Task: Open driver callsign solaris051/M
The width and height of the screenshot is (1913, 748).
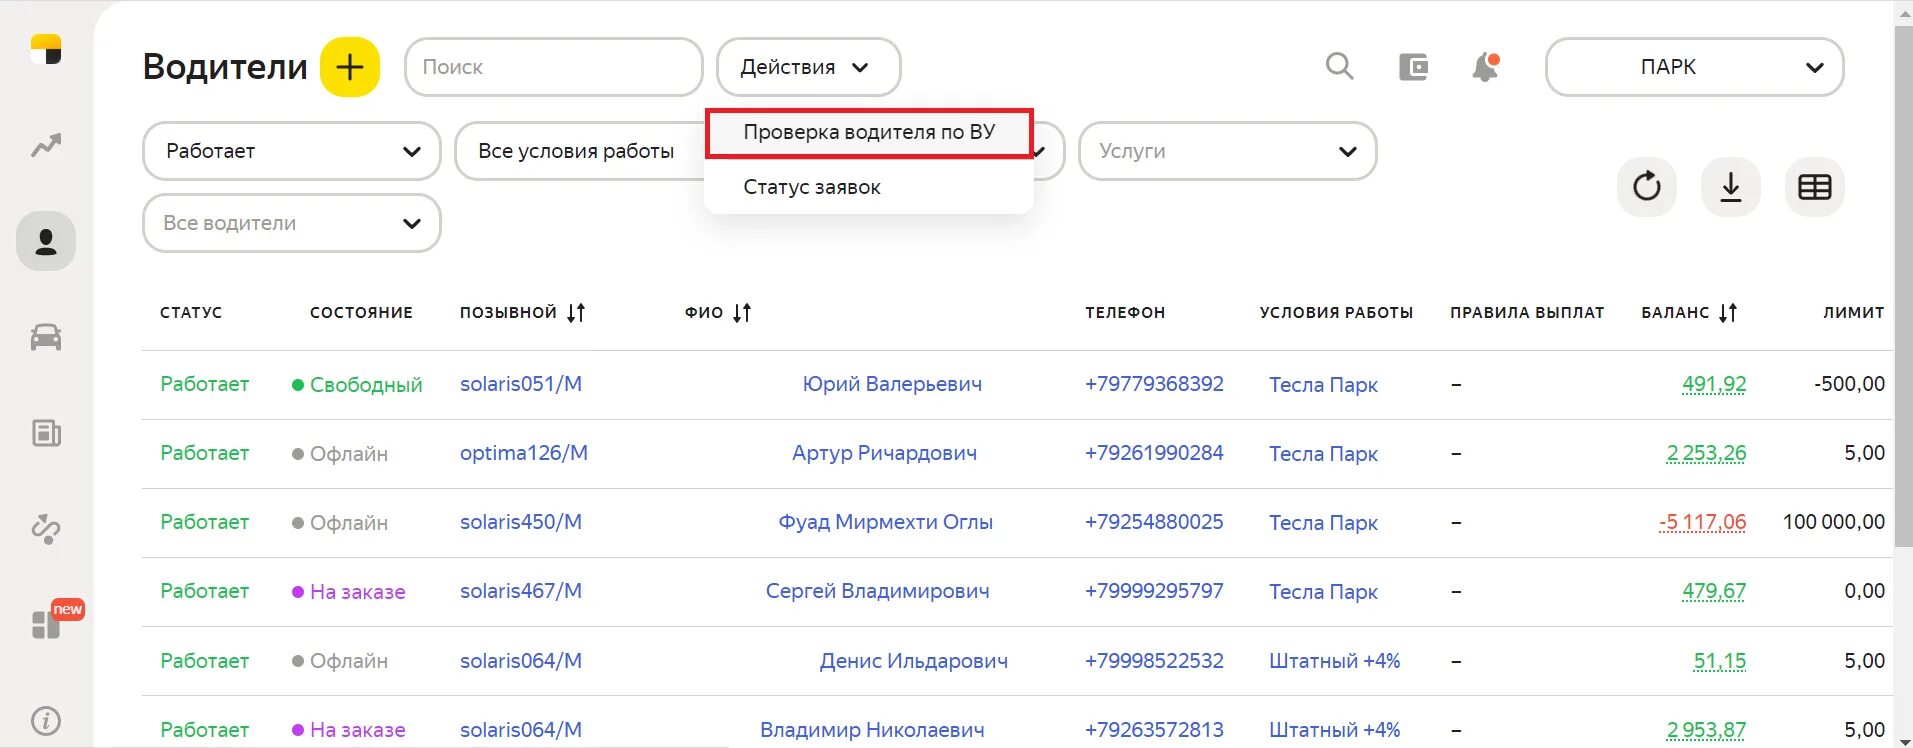Action: tap(521, 384)
